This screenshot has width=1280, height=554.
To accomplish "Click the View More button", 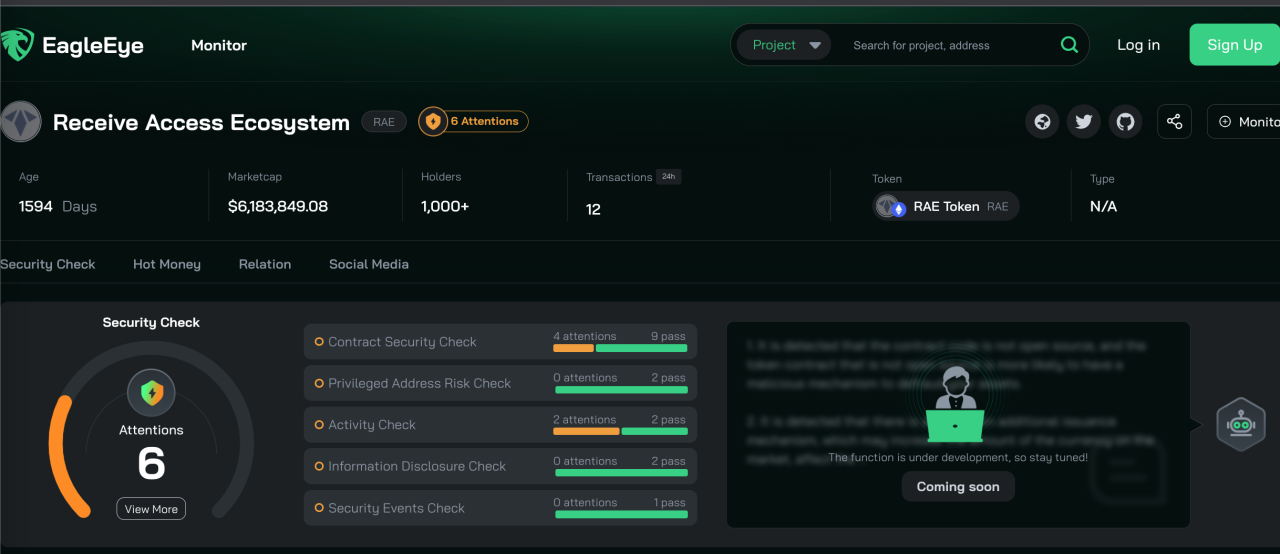I will (151, 509).
